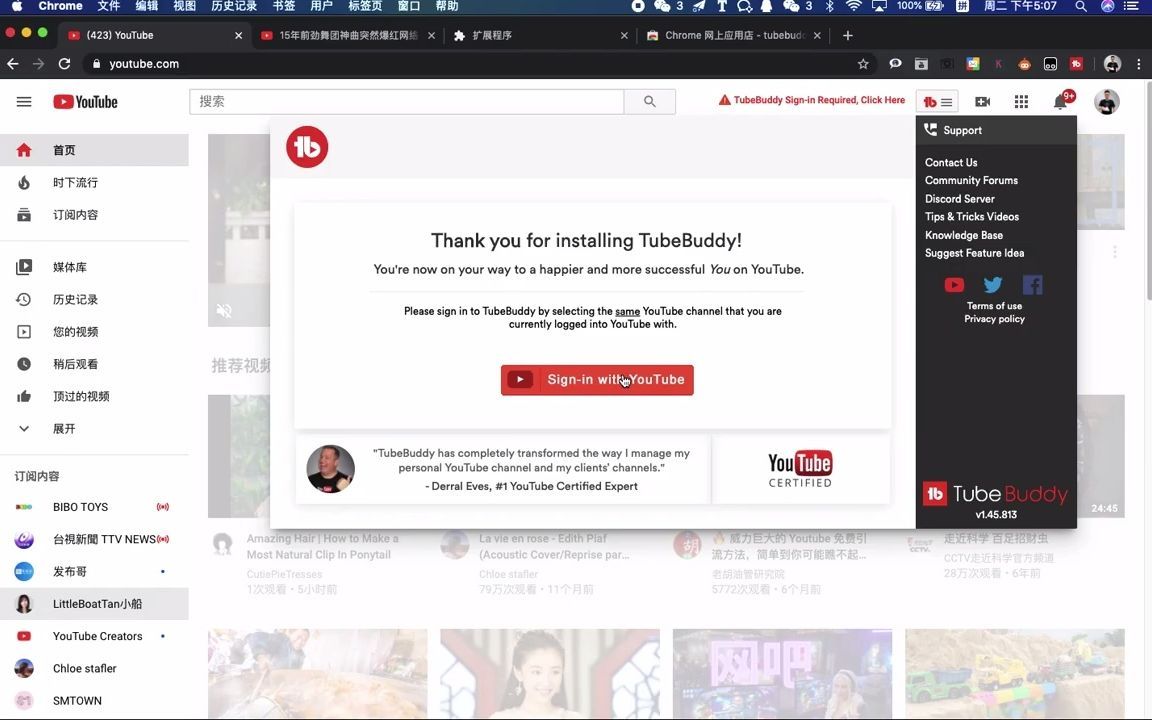Open the YouTube apps grid icon

[1021, 101]
